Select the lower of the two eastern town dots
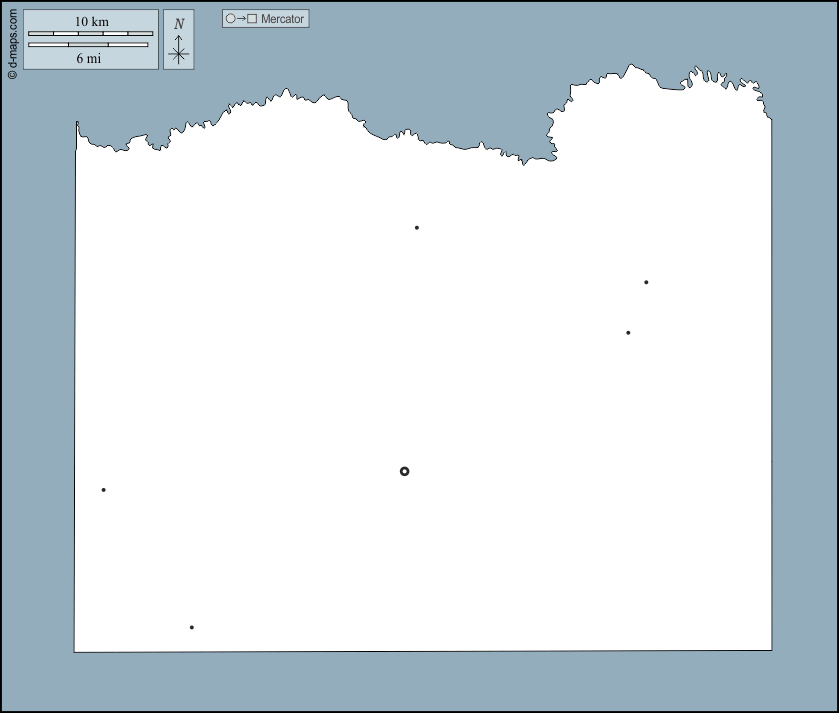Image resolution: width=839 pixels, height=713 pixels. click(628, 333)
